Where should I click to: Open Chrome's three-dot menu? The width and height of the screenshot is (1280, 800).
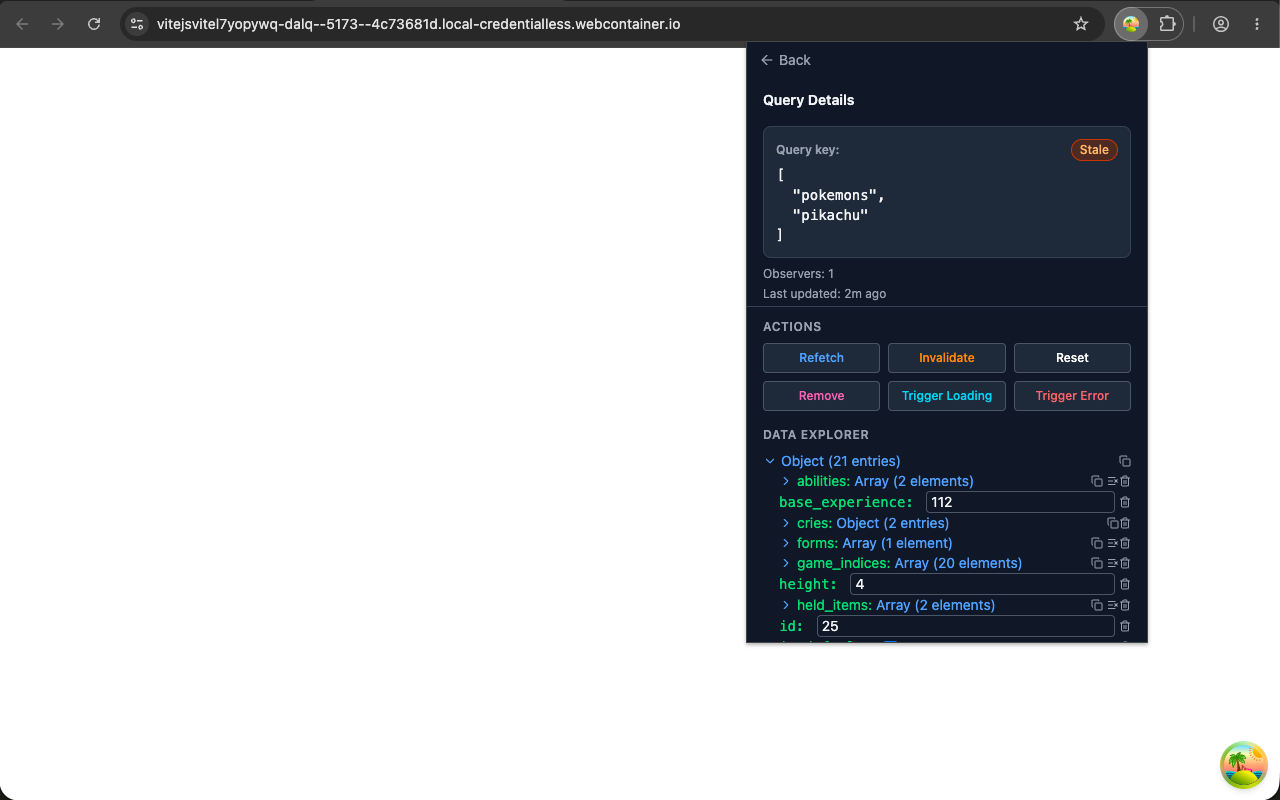pyautogui.click(x=1257, y=24)
